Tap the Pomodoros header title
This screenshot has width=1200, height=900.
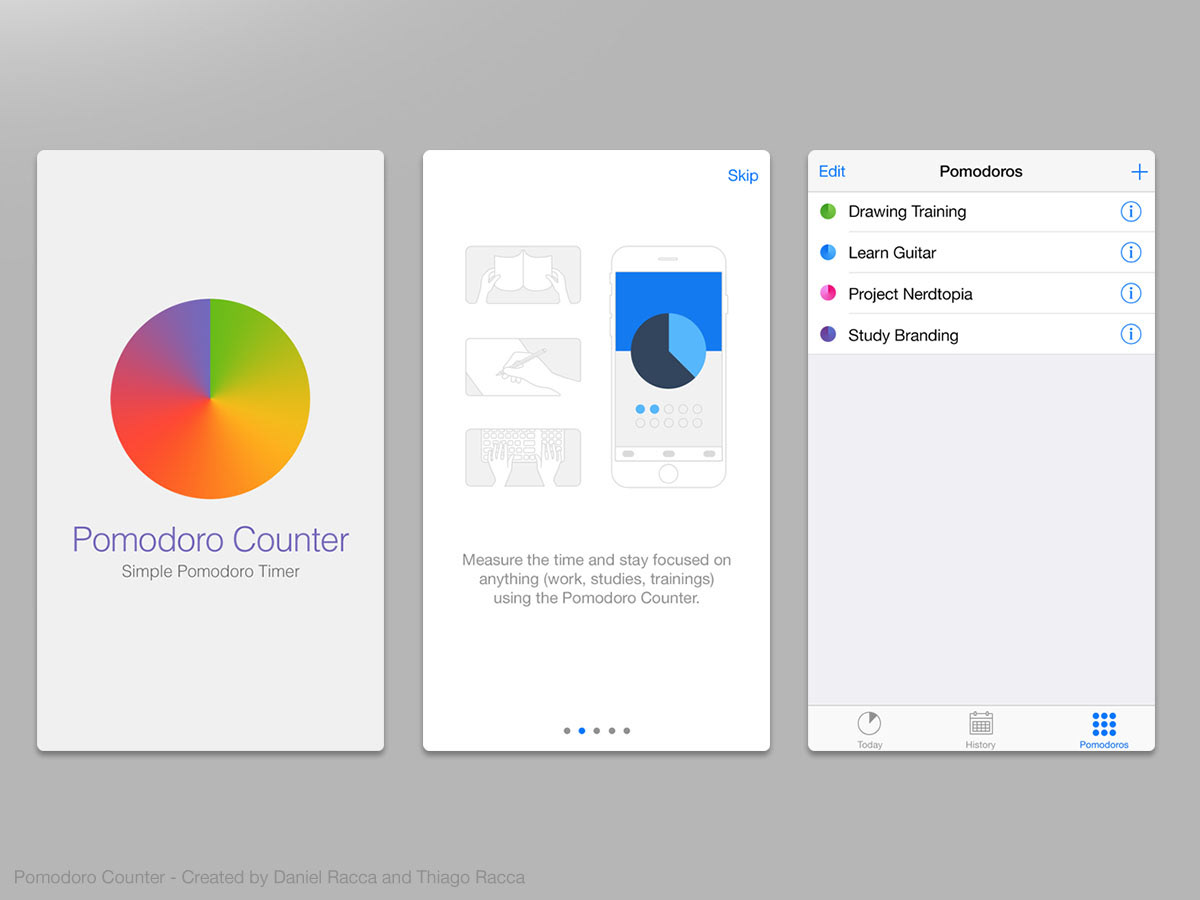click(x=981, y=172)
